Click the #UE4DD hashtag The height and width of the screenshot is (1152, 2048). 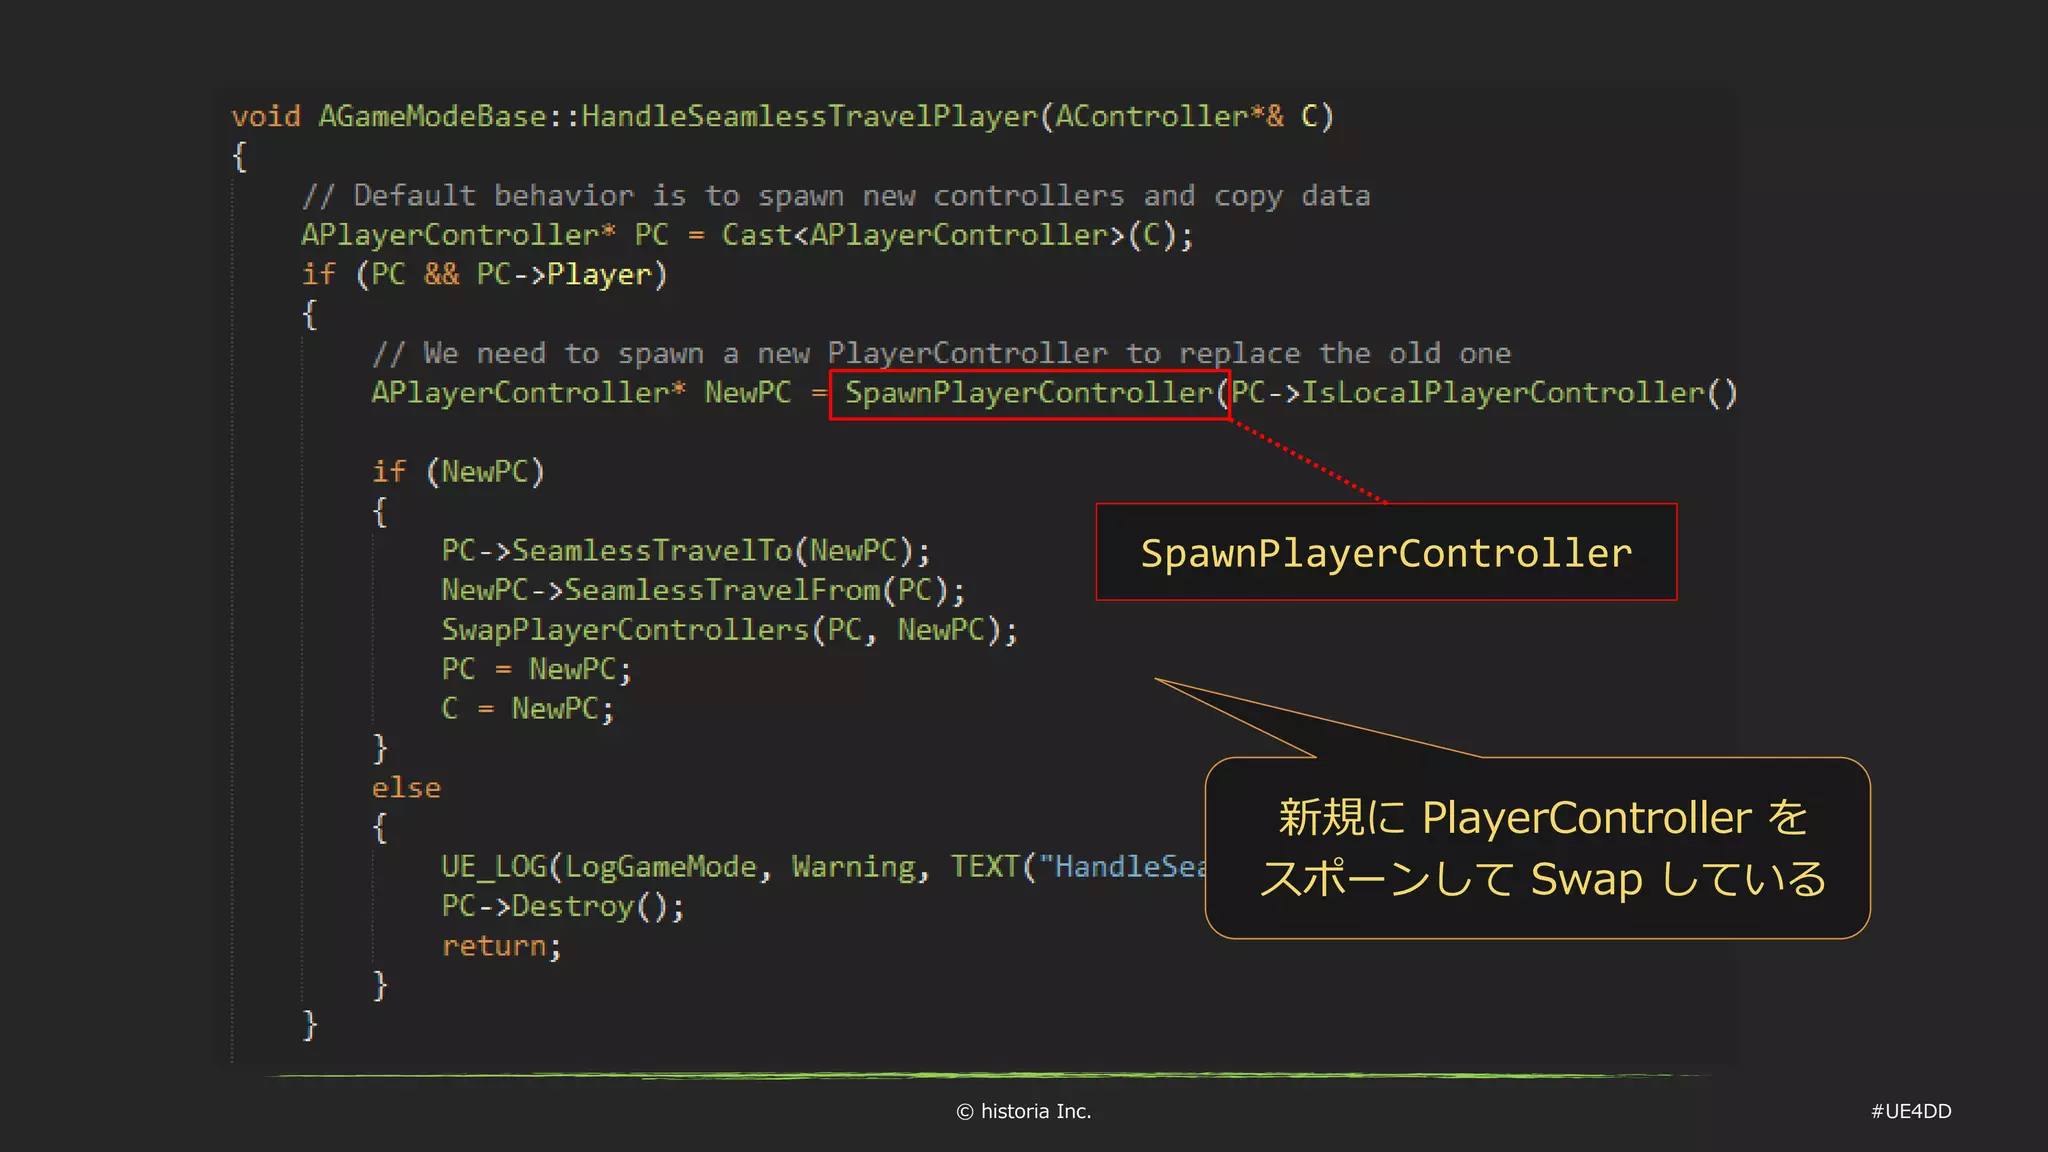[1911, 1111]
